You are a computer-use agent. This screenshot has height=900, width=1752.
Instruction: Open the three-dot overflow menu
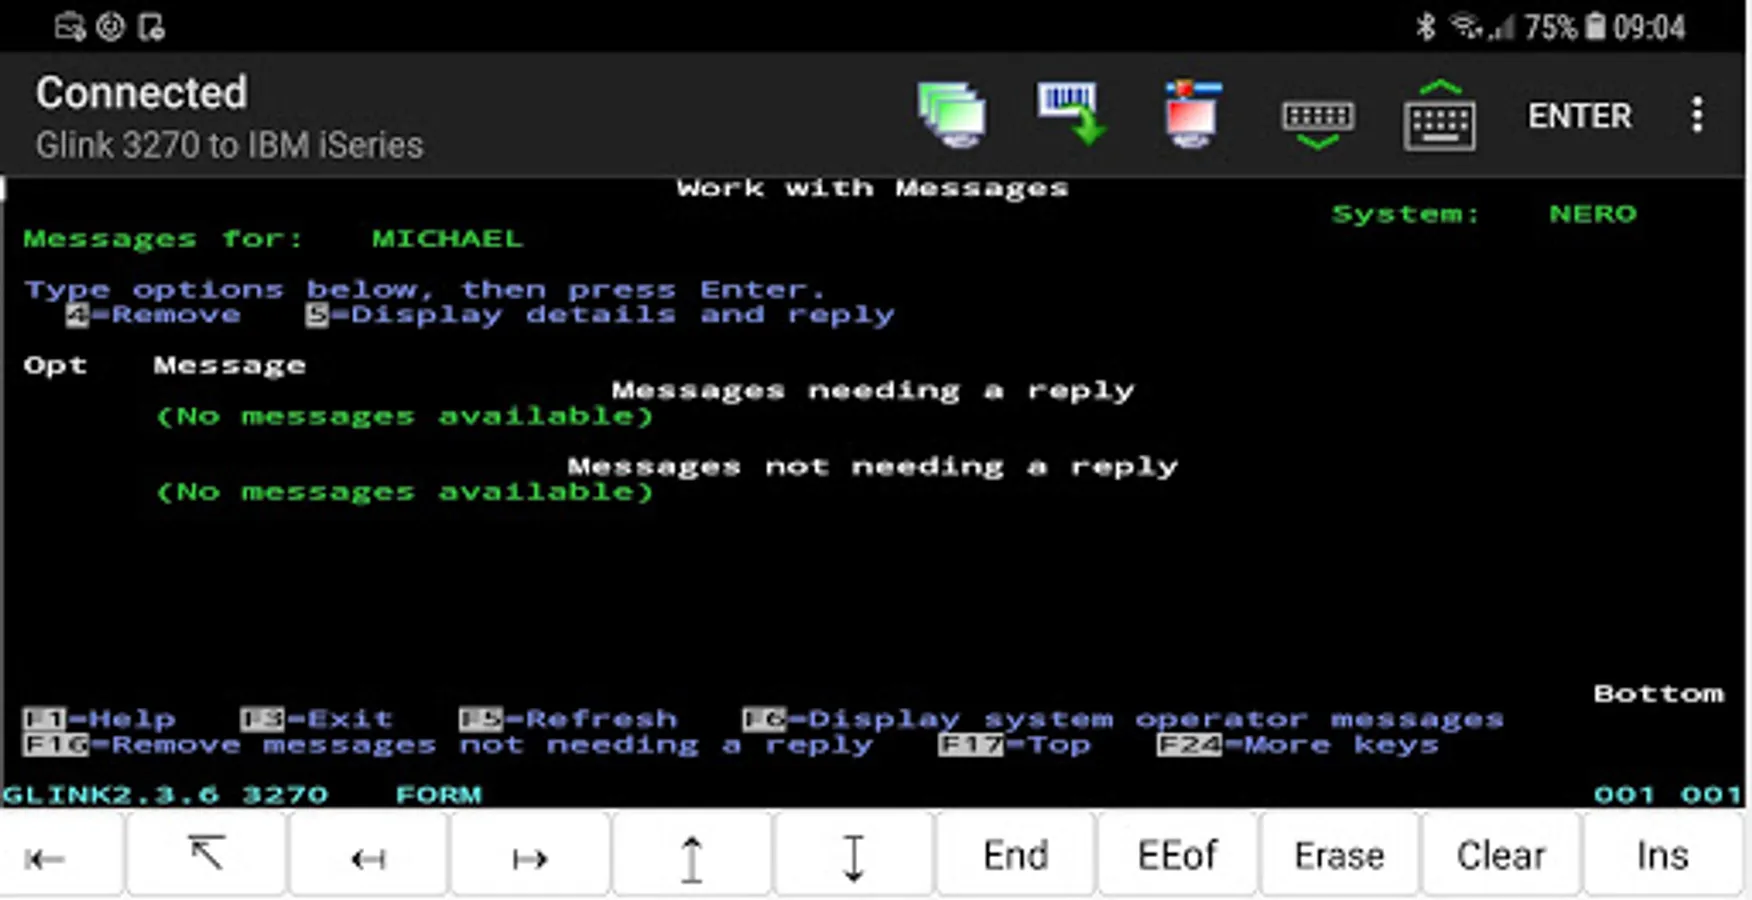coord(1697,115)
